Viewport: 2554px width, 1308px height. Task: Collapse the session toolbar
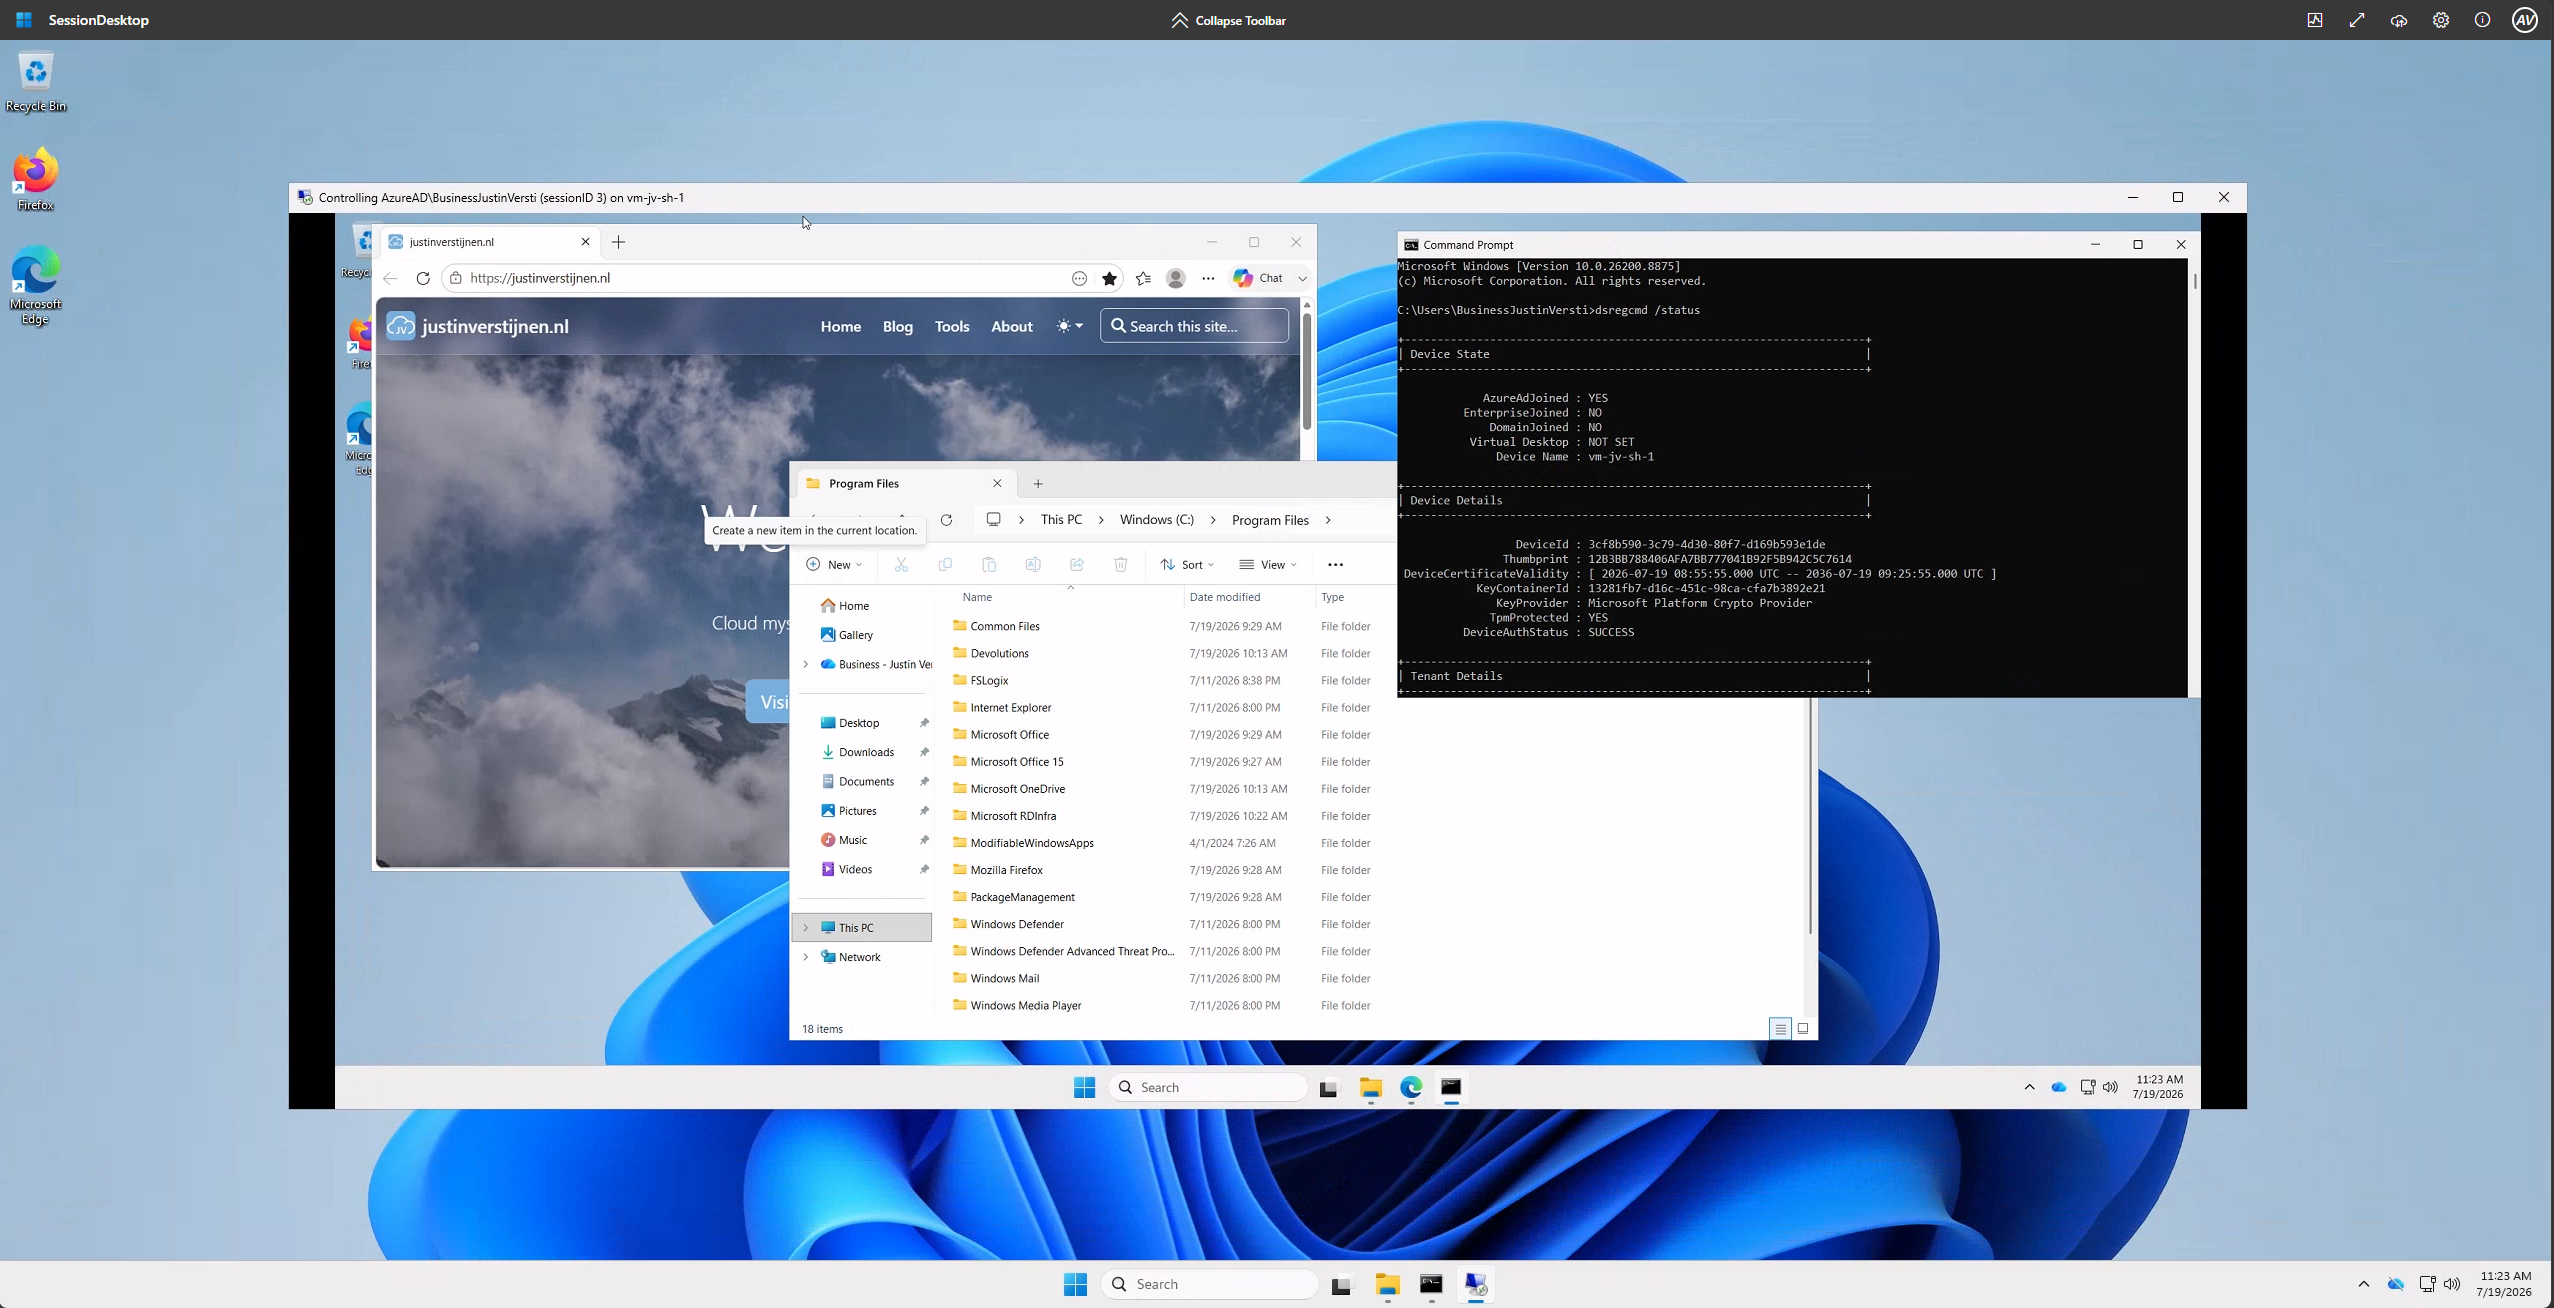[1228, 20]
